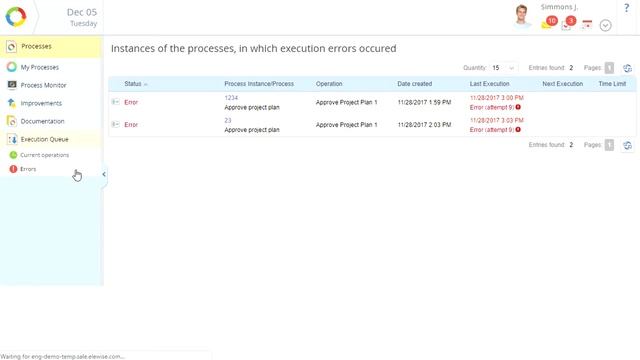
Task: Open Execution Queue menu item
Action: tap(44, 139)
